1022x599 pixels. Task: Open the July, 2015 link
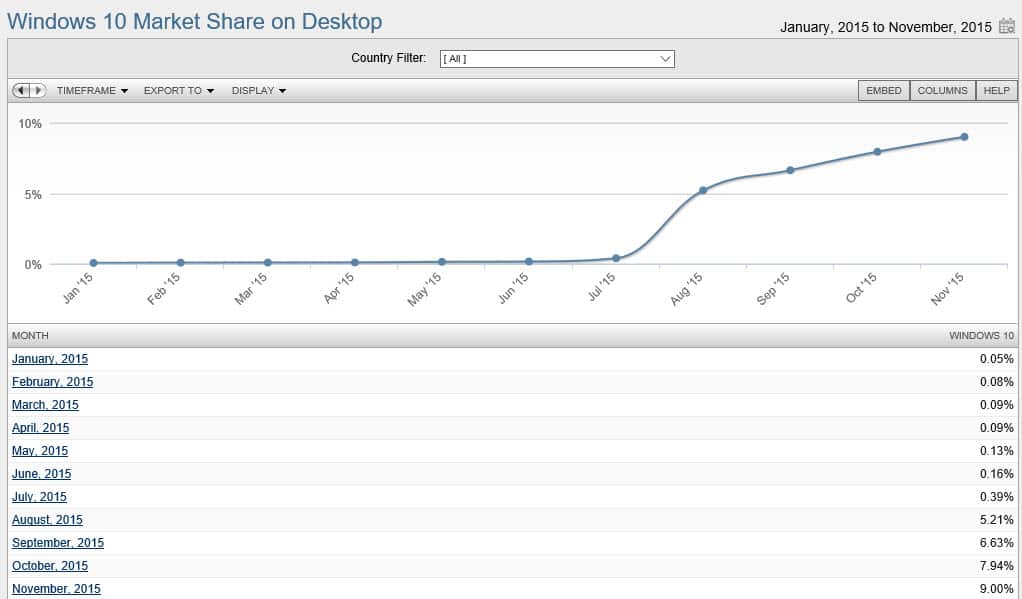click(x=39, y=497)
